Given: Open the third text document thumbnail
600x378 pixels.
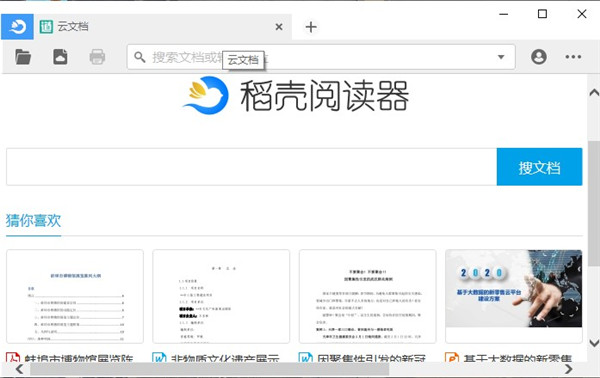Looking at the screenshot, I should pyautogui.click(x=367, y=297).
